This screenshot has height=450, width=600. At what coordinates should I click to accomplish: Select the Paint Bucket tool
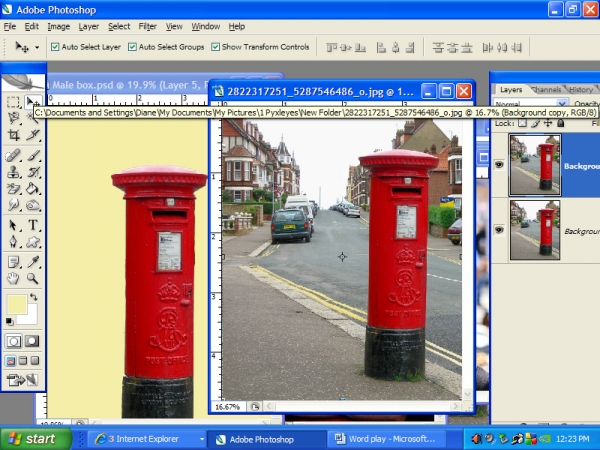click(33, 189)
